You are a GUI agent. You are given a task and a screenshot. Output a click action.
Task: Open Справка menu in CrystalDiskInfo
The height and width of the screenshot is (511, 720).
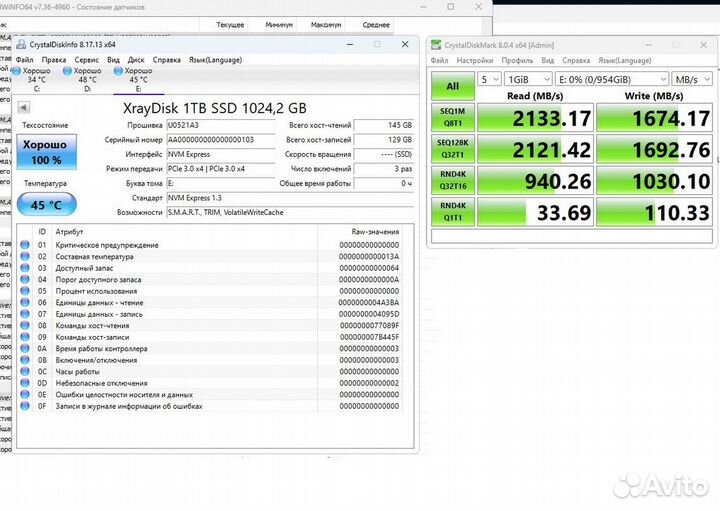pyautogui.click(x=166, y=60)
